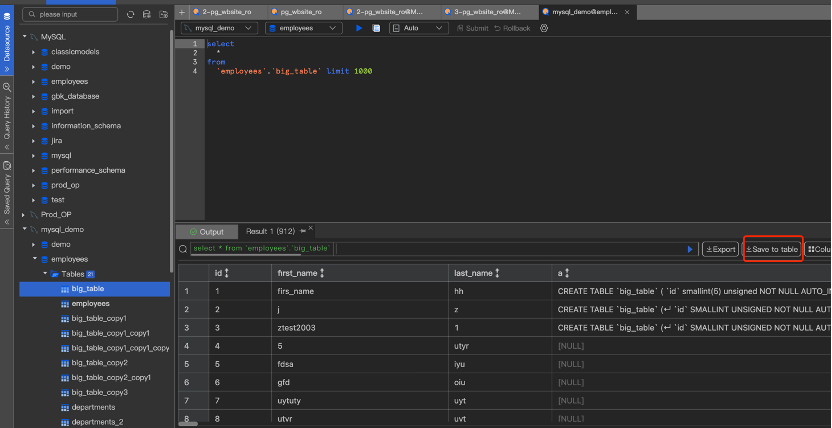Open the editor settings gear icon

tap(544, 28)
